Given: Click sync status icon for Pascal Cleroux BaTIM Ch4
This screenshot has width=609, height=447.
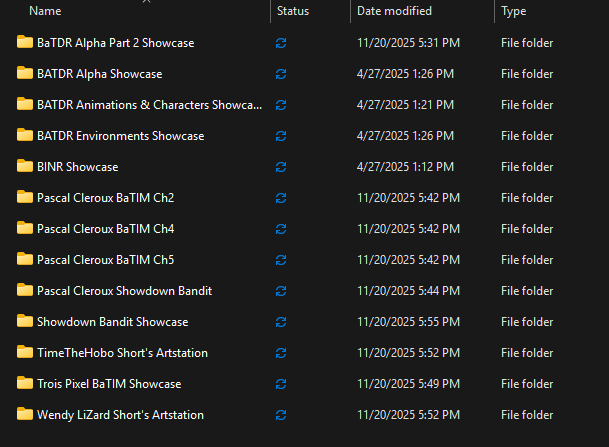Looking at the screenshot, I should pyautogui.click(x=281, y=229).
